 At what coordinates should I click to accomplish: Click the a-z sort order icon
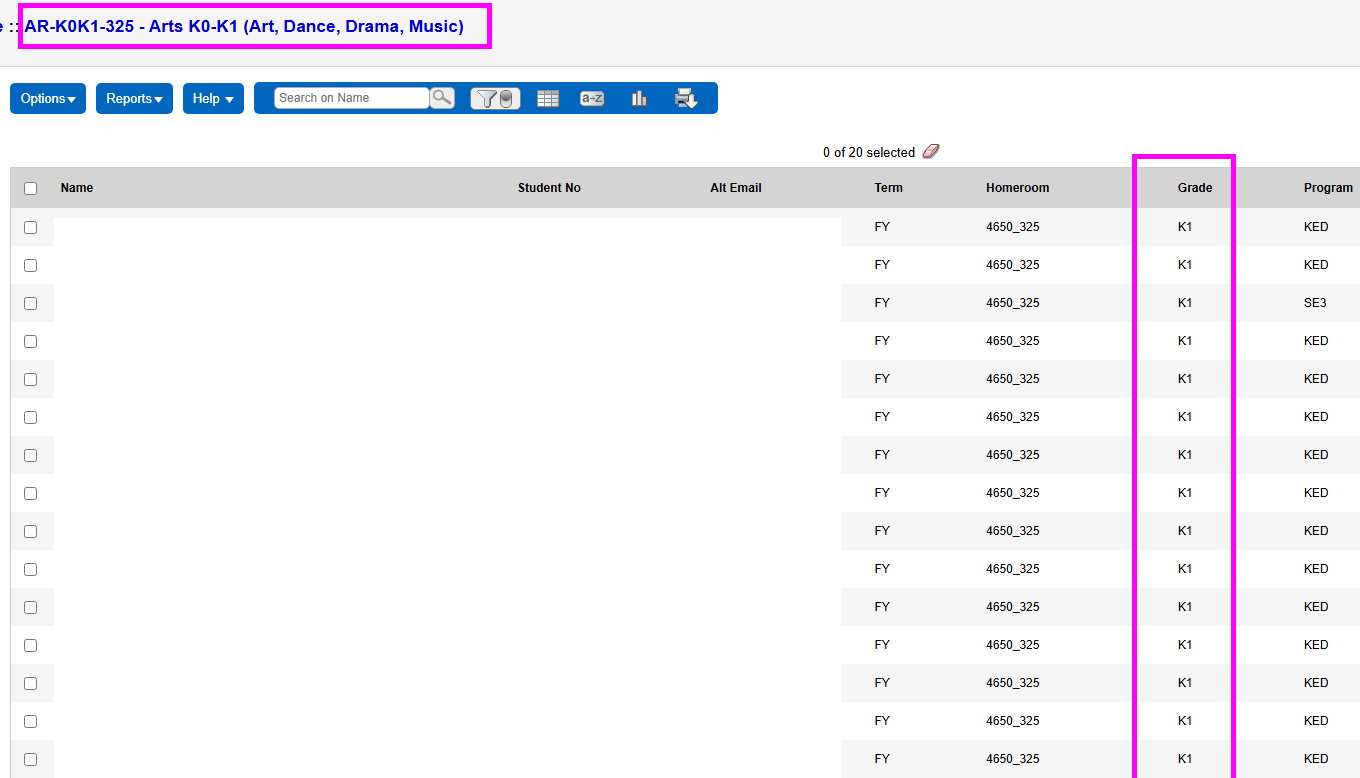pos(592,98)
